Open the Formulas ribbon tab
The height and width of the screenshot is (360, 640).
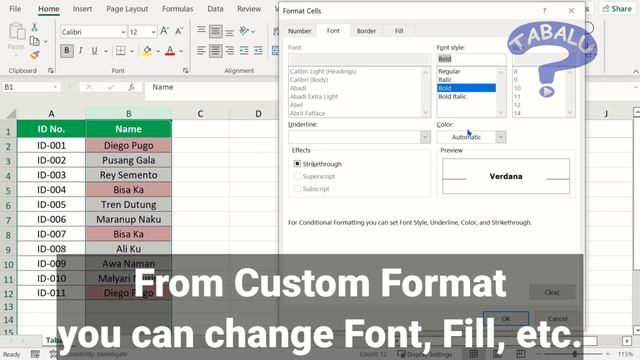point(178,9)
